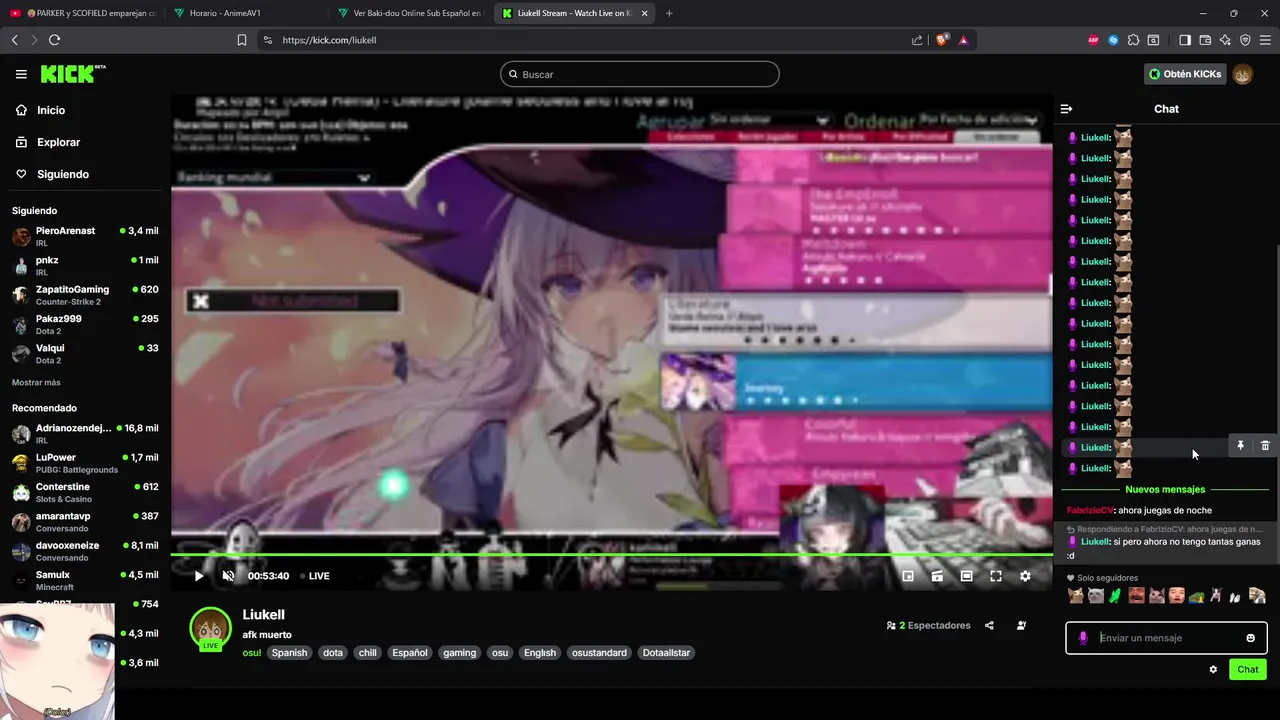
Task: Pin the highlighted Liukell chat message
Action: point(1240,446)
